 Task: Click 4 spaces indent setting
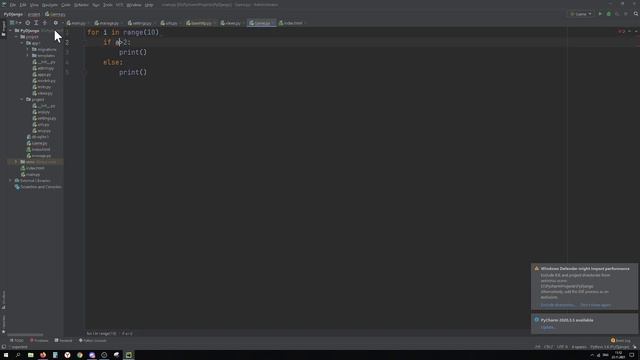[579, 347]
